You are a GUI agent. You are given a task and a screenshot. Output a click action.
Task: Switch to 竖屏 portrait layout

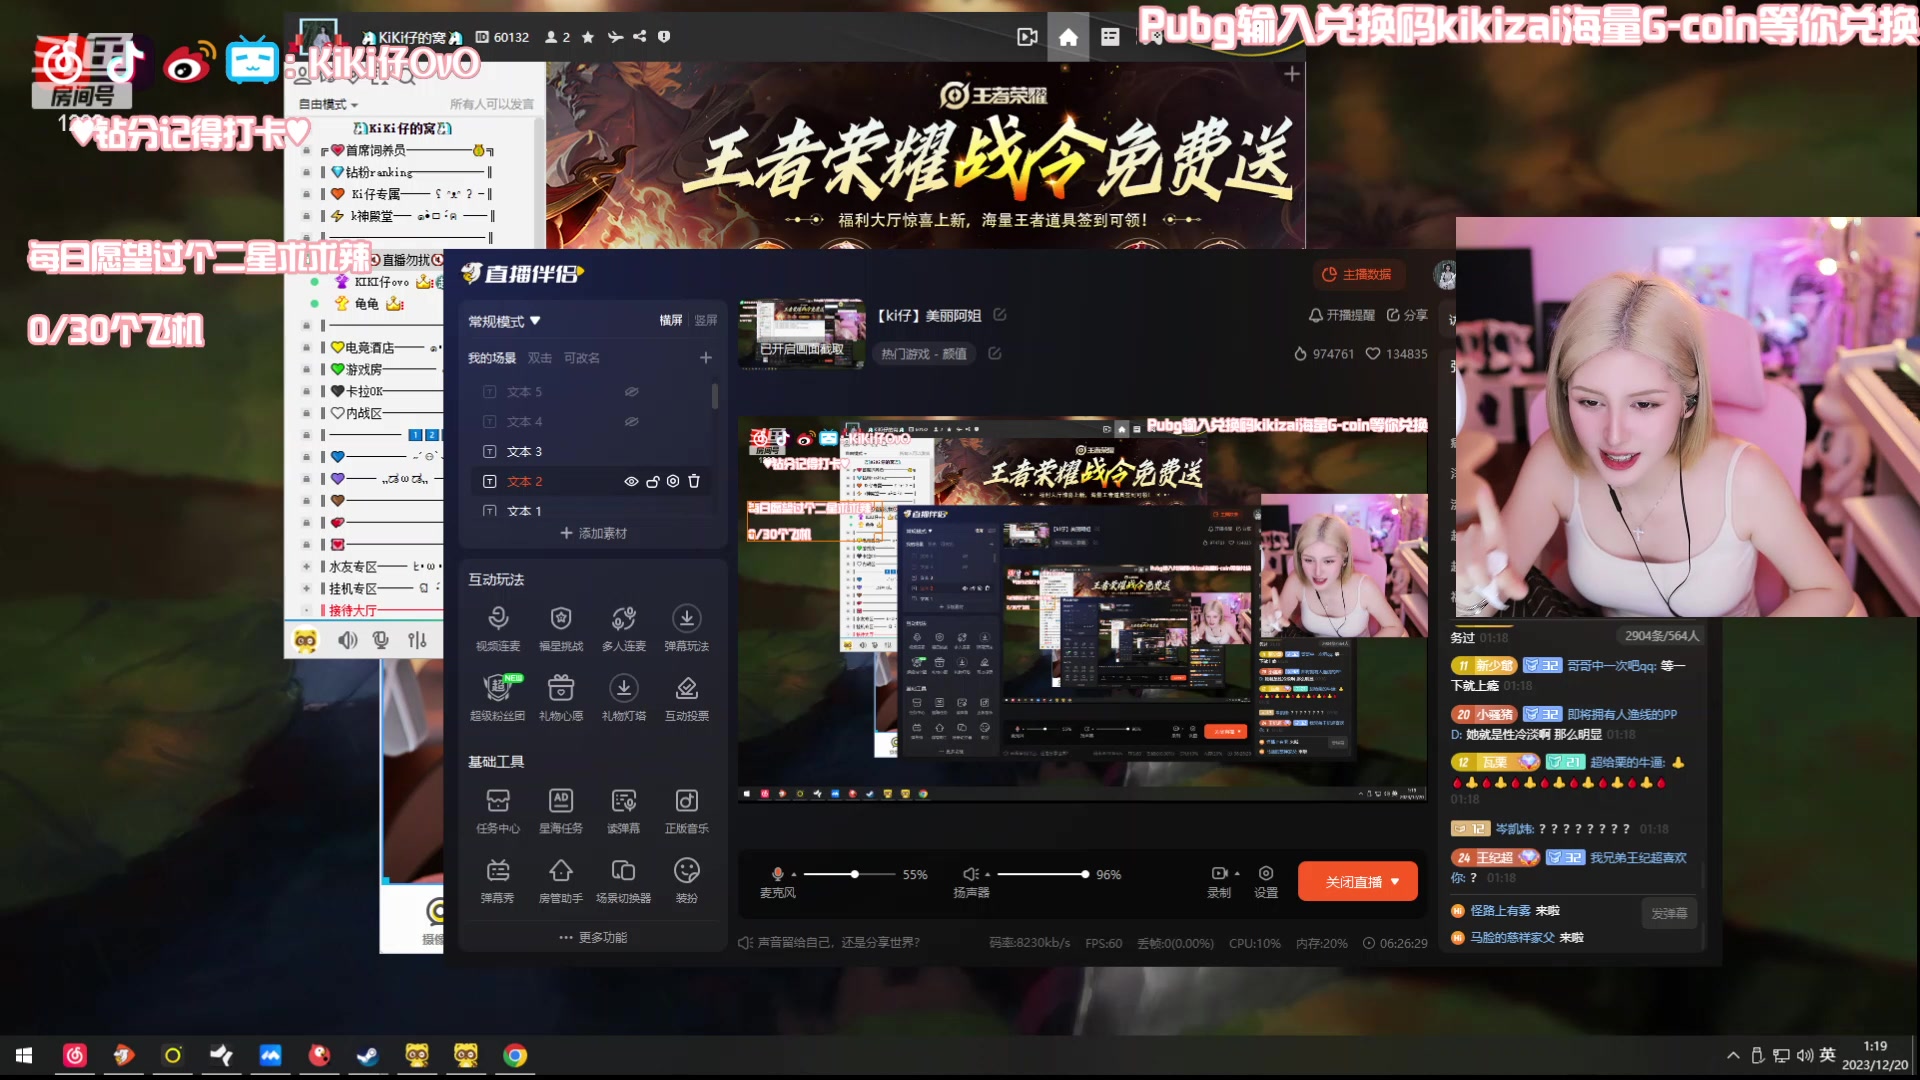tap(706, 320)
